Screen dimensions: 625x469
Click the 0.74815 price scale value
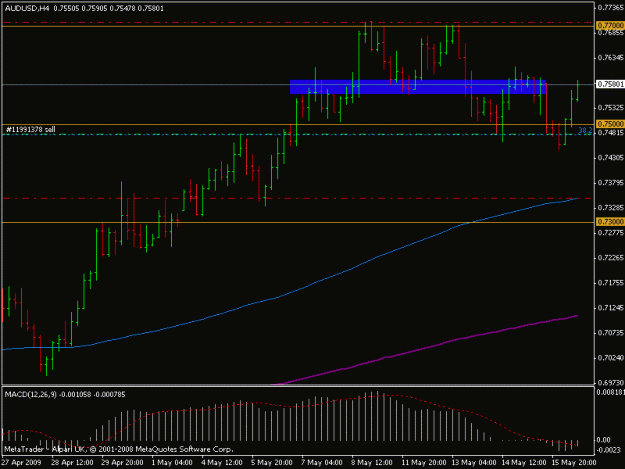click(610, 133)
